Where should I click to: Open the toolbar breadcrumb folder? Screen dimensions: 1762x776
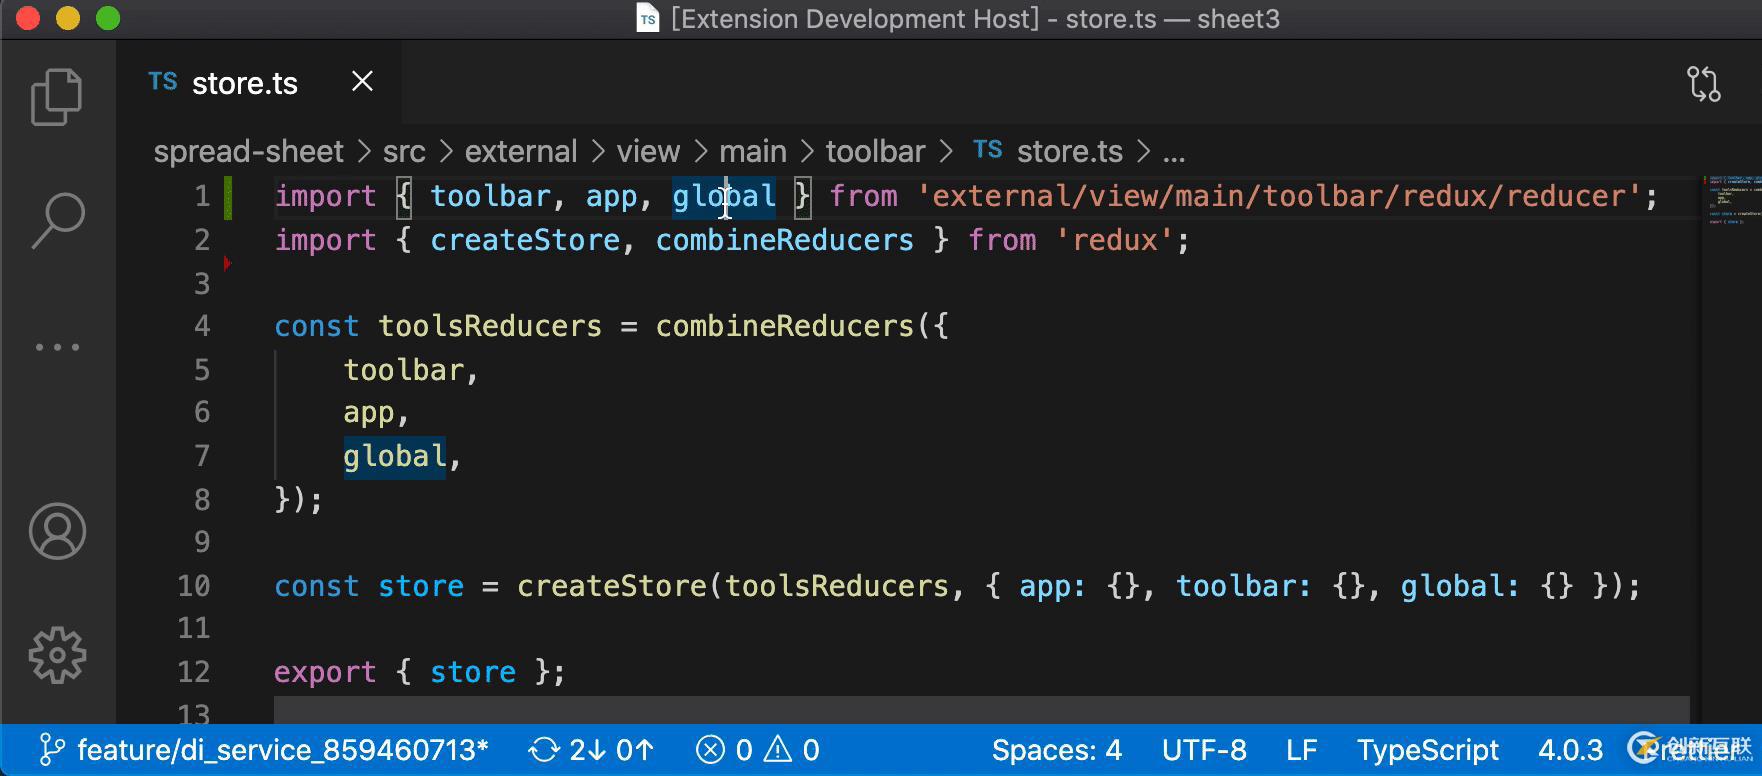(875, 152)
